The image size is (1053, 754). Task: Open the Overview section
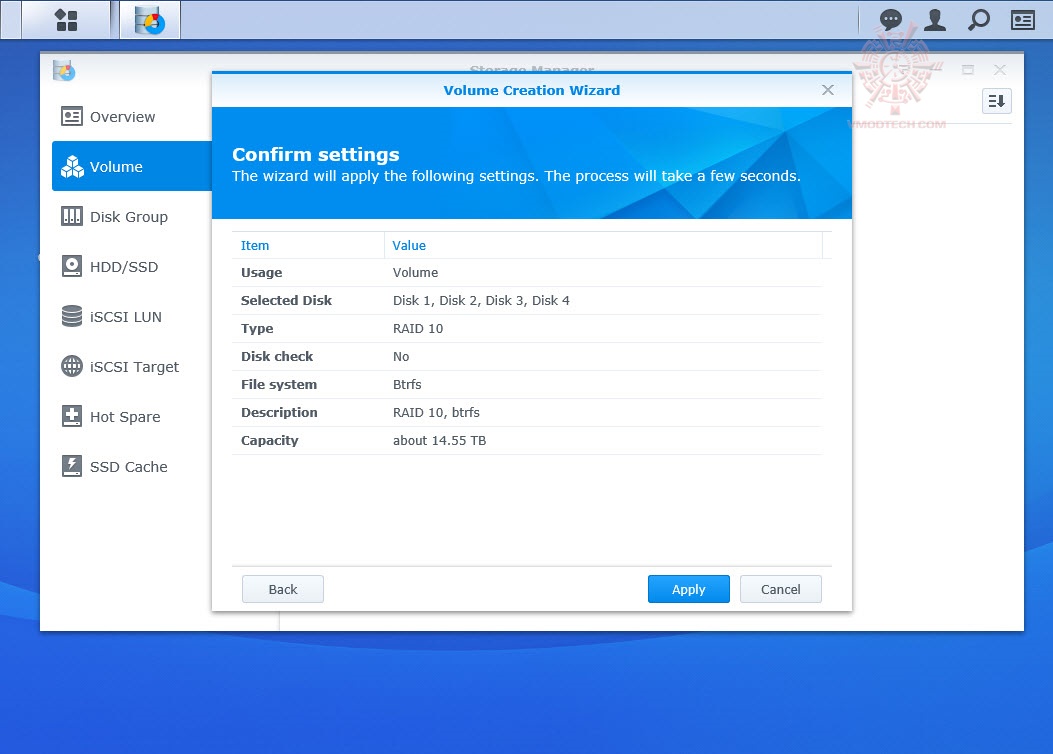[x=132, y=117]
